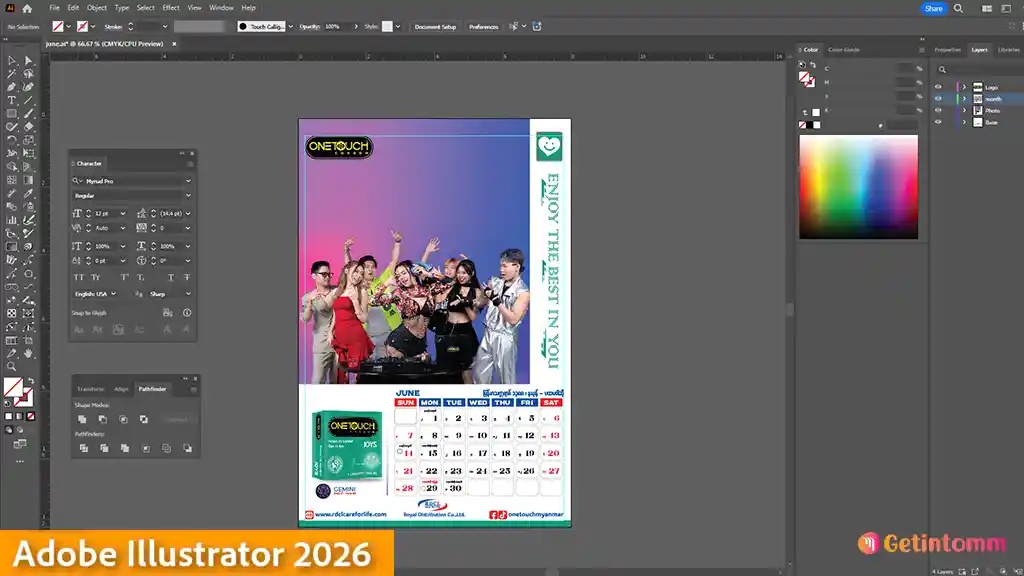Click the color spectrum picker

point(858,187)
